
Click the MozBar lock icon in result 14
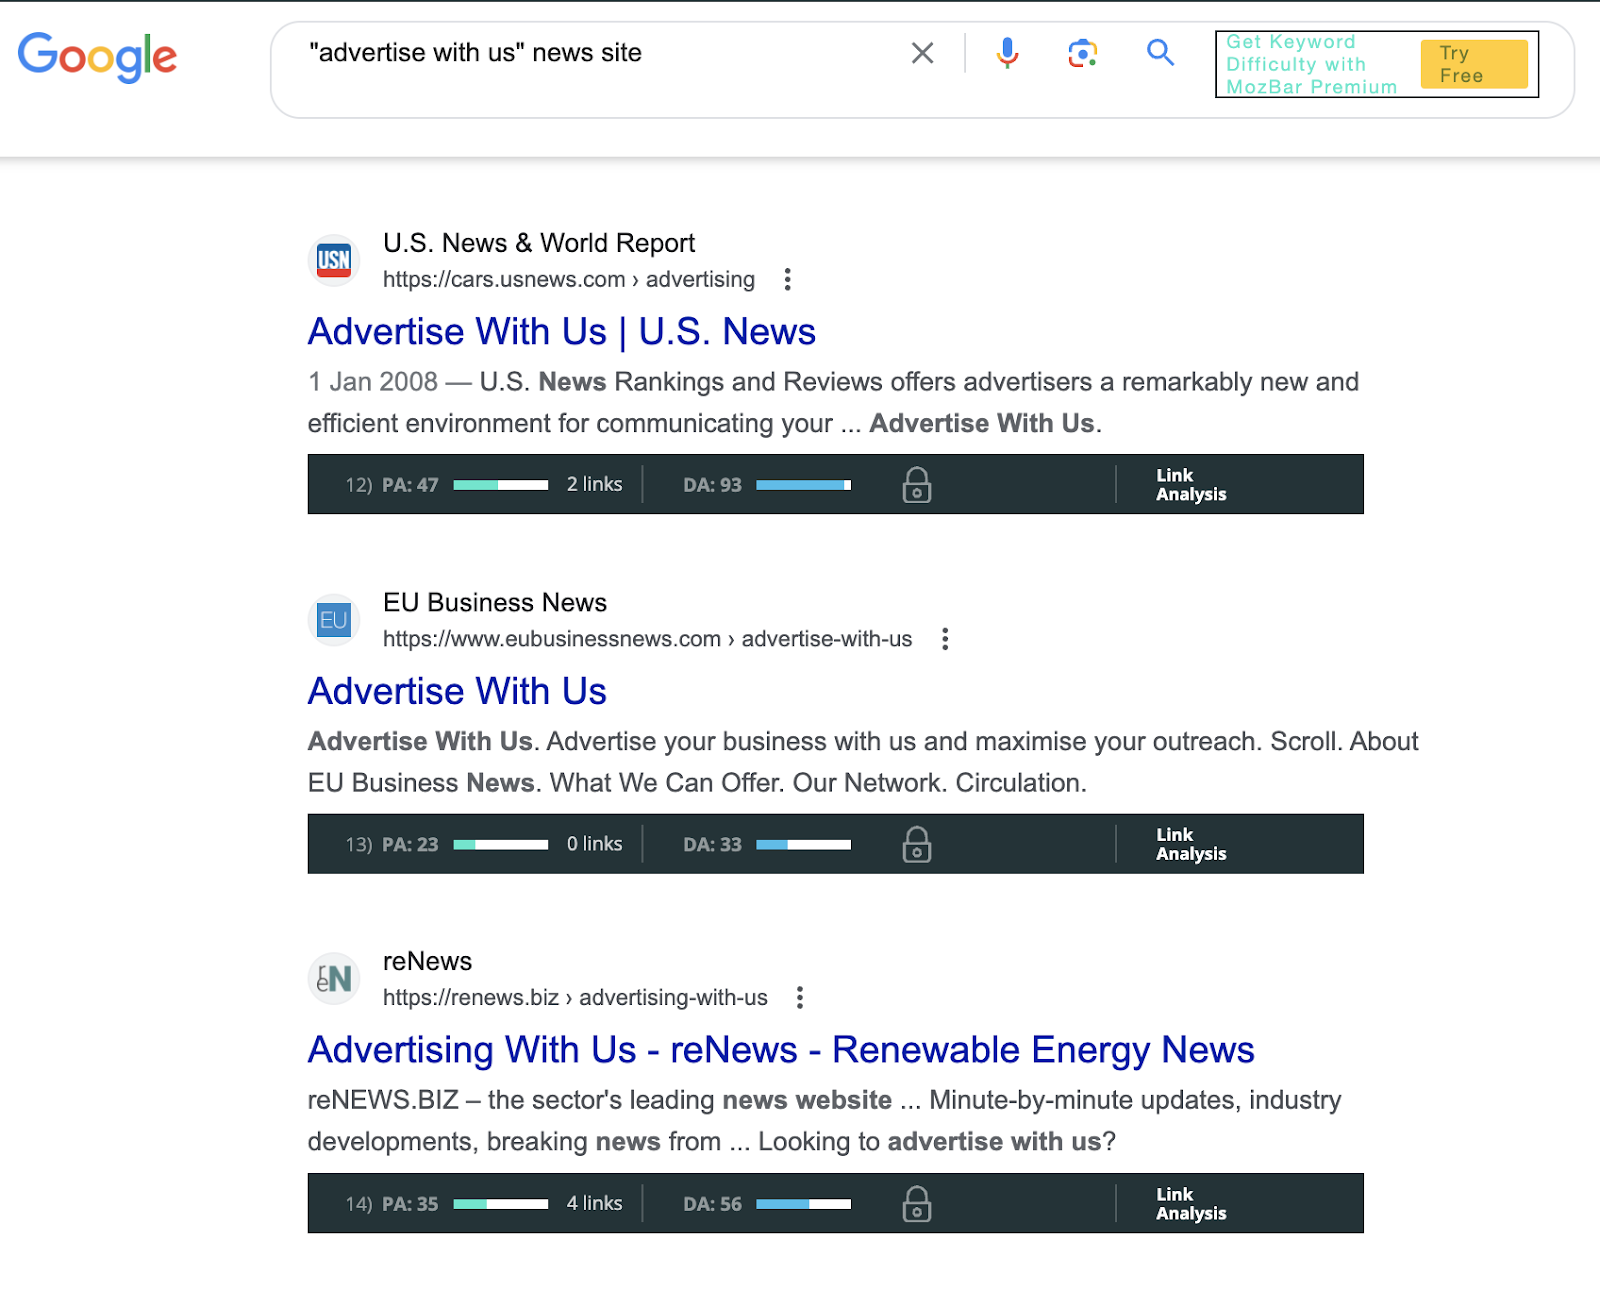[x=917, y=1204]
